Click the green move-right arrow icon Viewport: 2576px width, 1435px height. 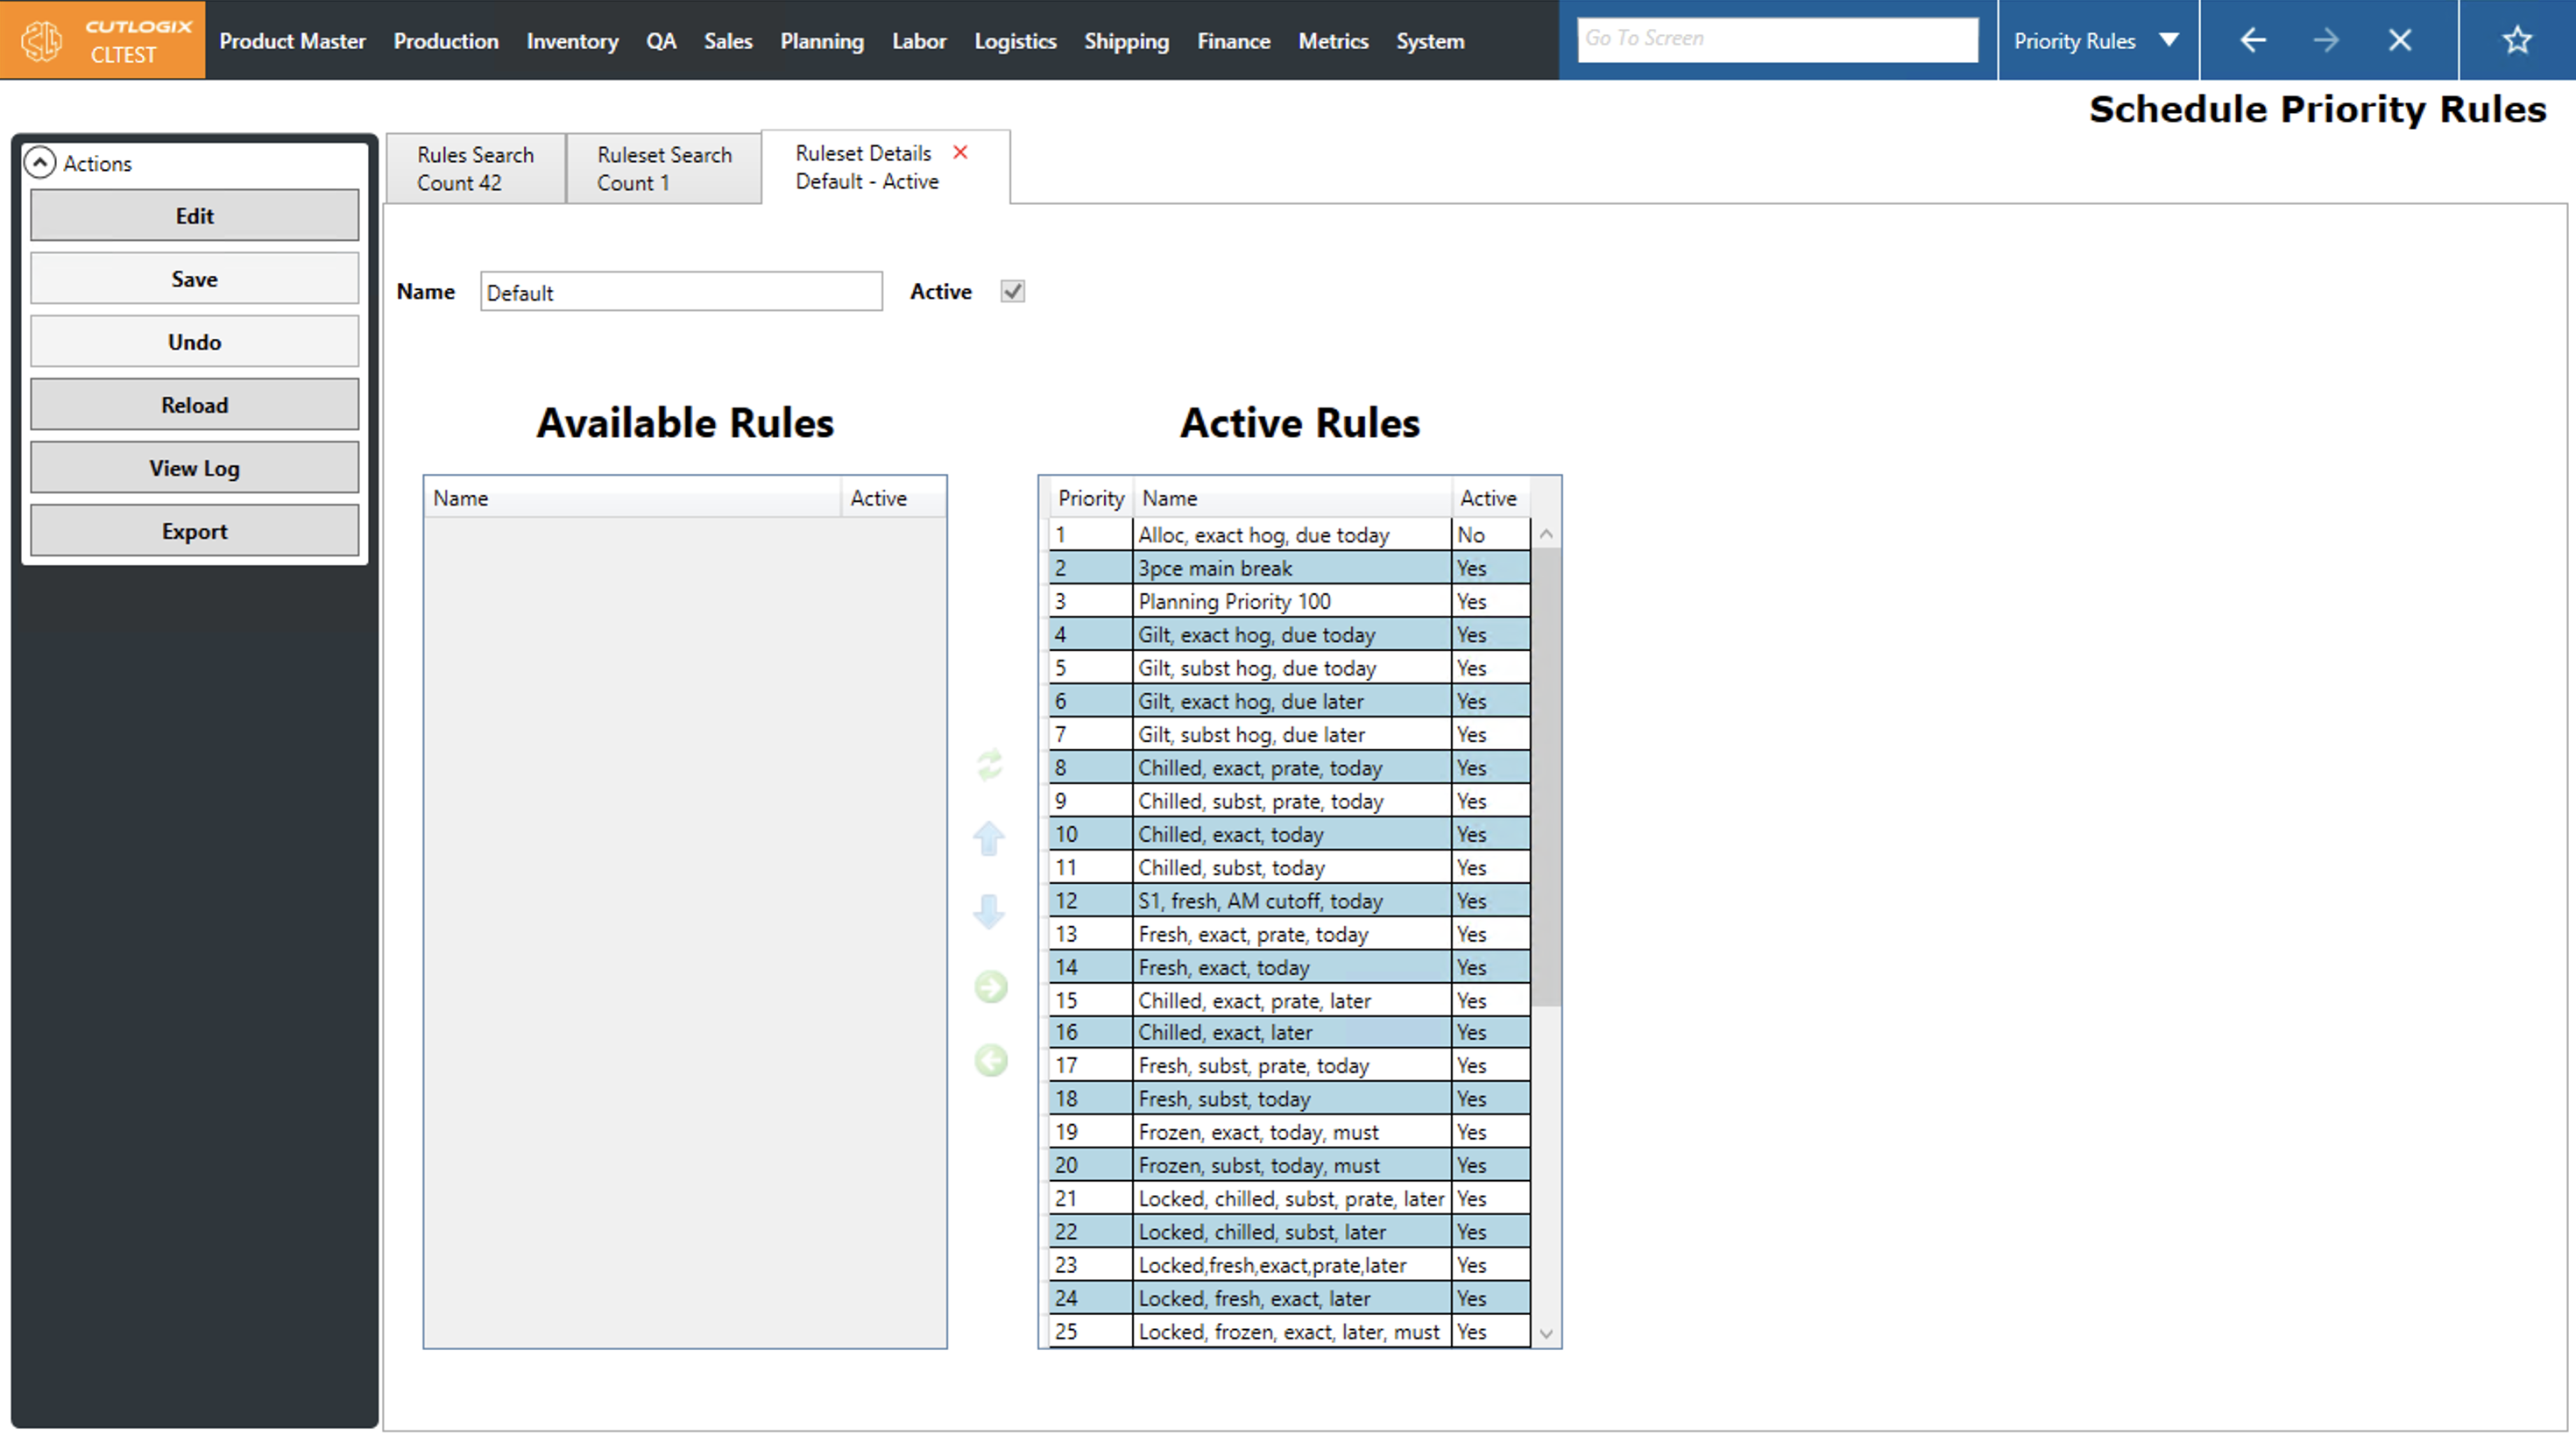tap(990, 987)
